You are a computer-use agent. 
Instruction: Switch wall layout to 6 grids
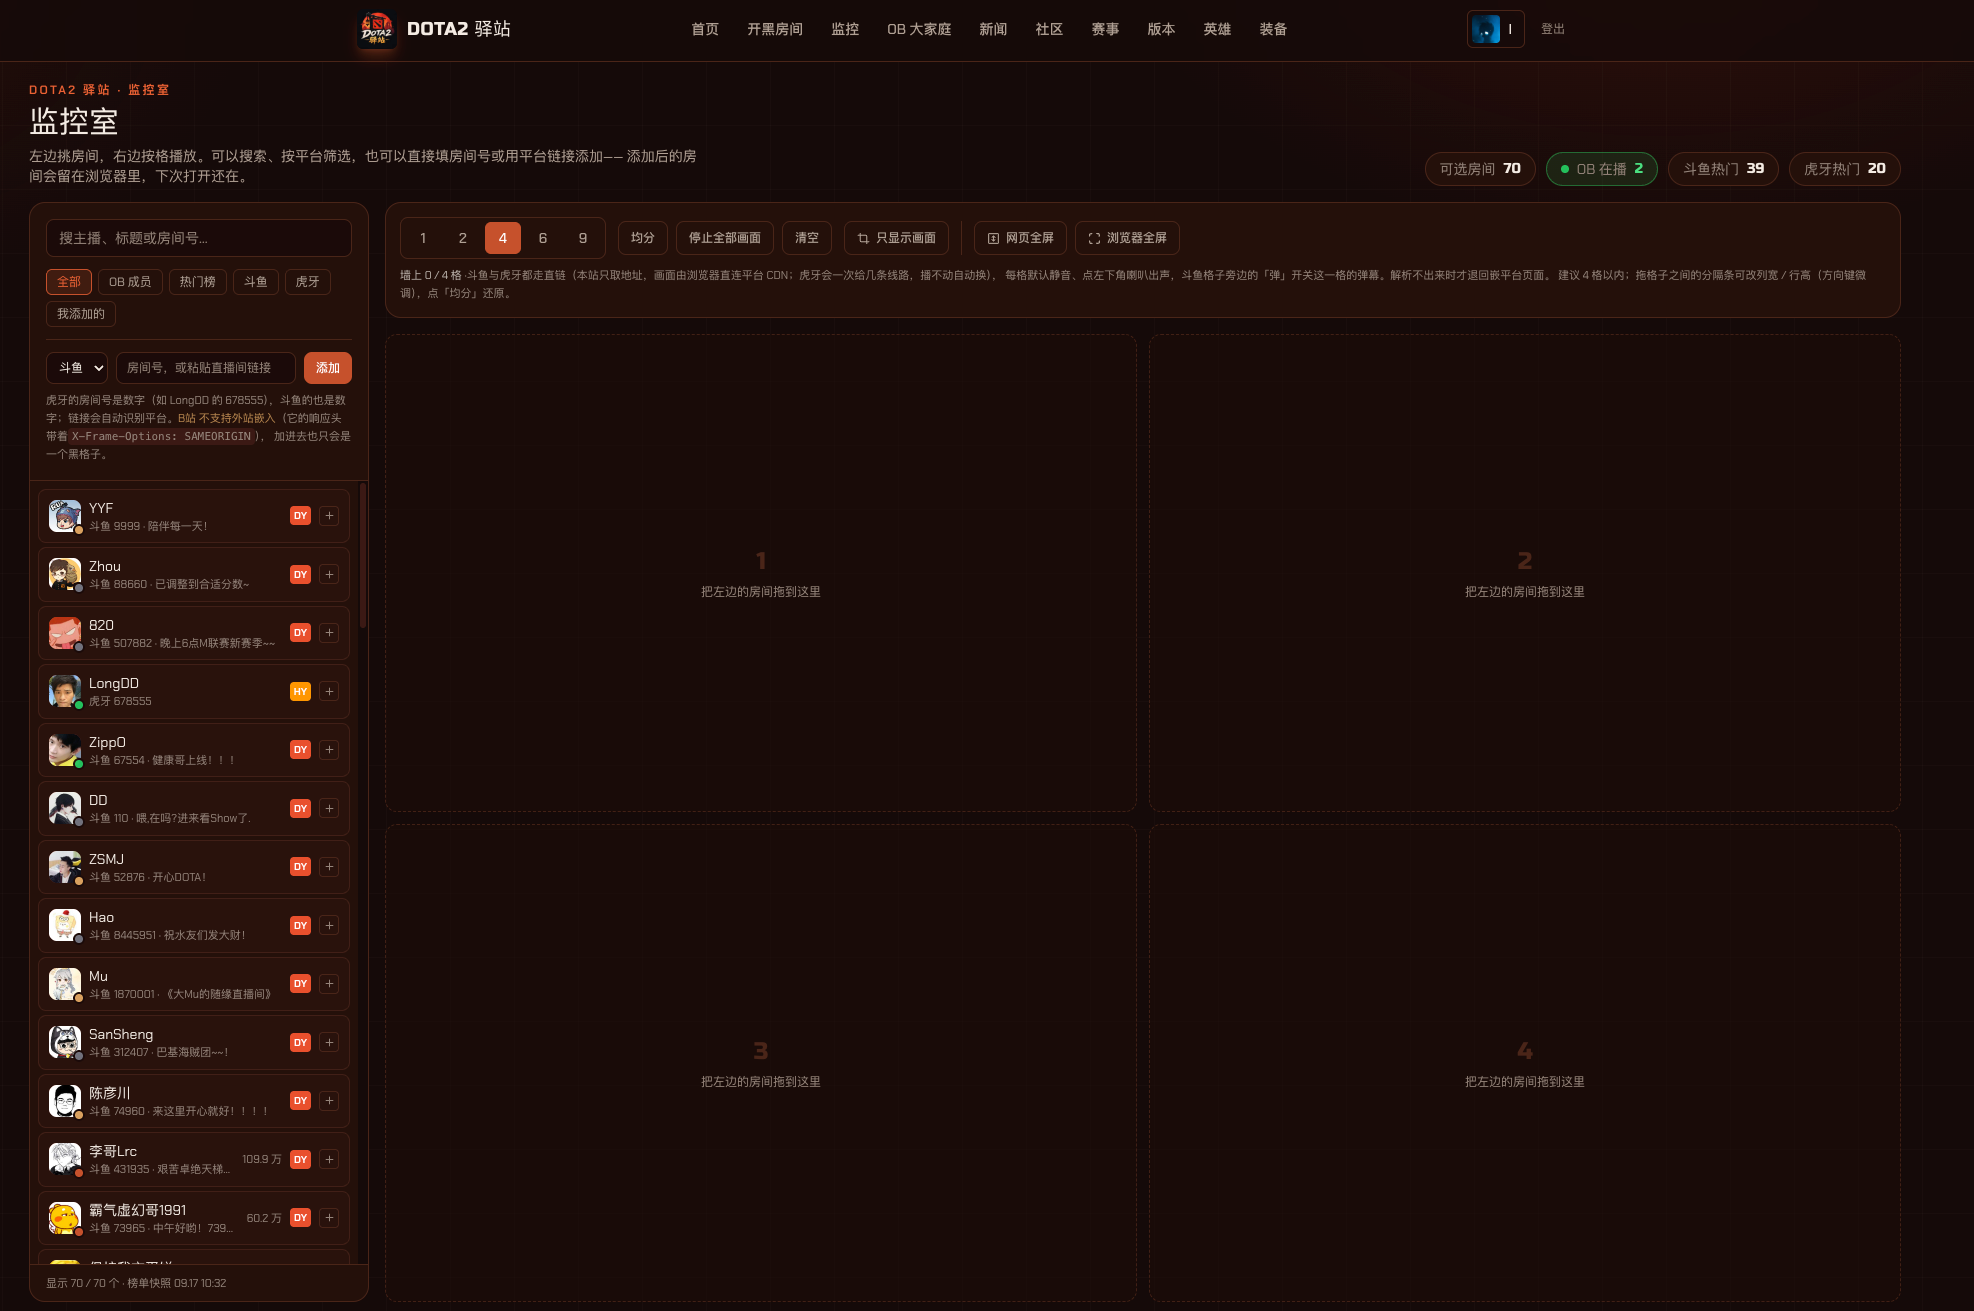pyautogui.click(x=543, y=238)
